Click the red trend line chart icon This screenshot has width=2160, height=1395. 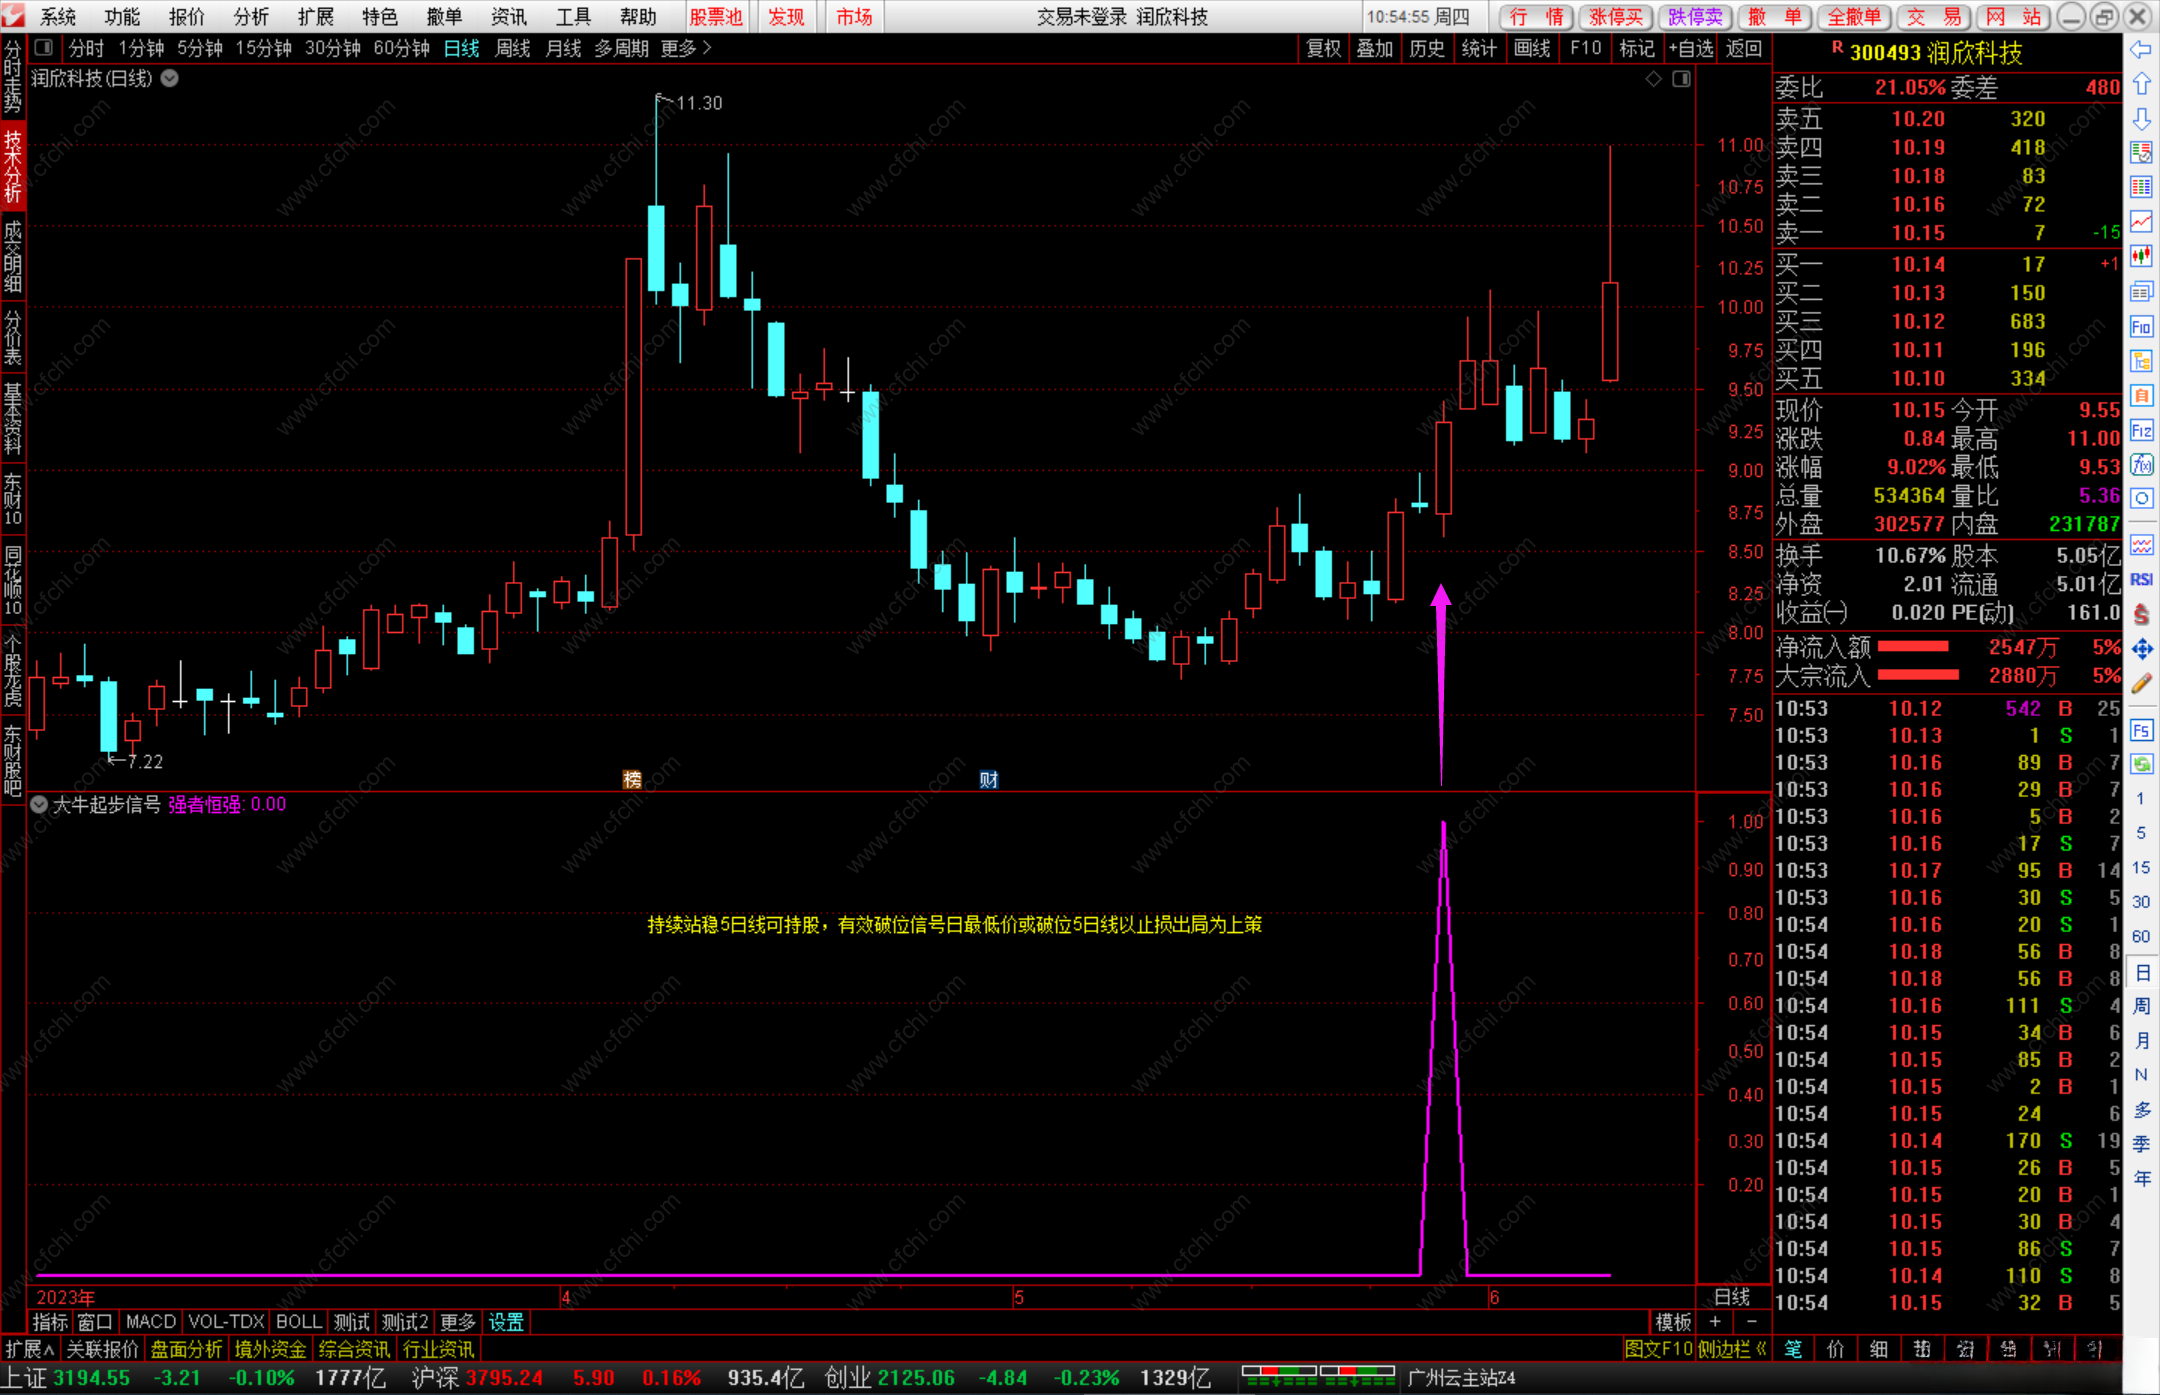click(x=2141, y=221)
